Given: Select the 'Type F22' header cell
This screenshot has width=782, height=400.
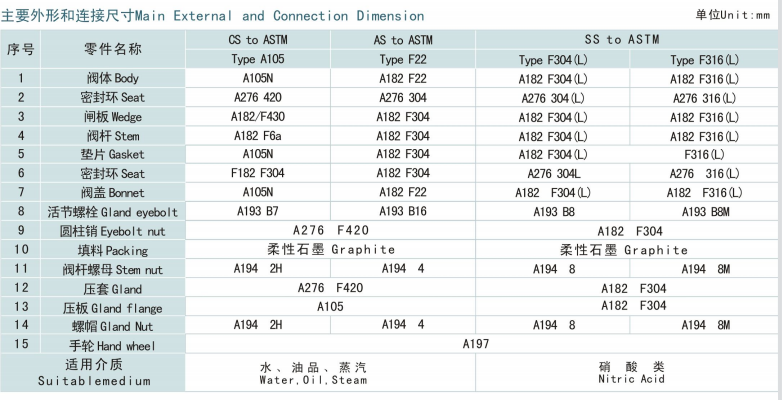Looking at the screenshot, I should point(403,59).
